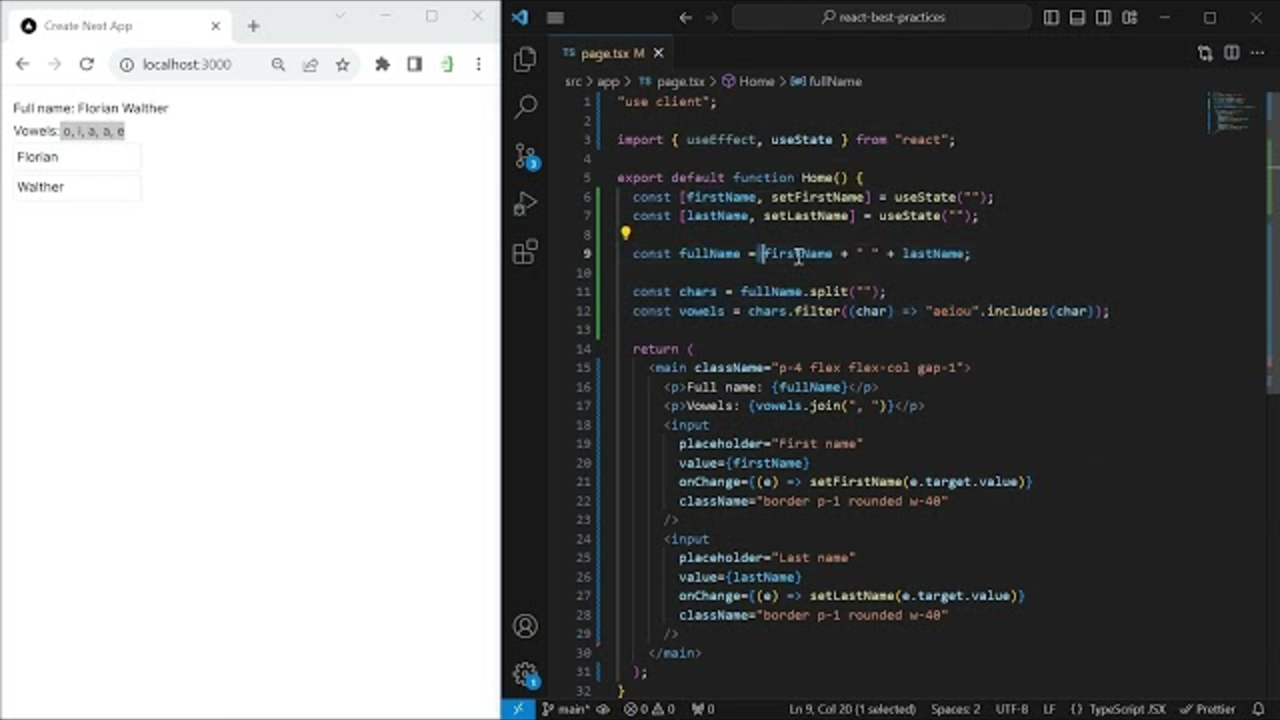Star the current page as a favorite
1280x720 pixels.
pos(342,64)
